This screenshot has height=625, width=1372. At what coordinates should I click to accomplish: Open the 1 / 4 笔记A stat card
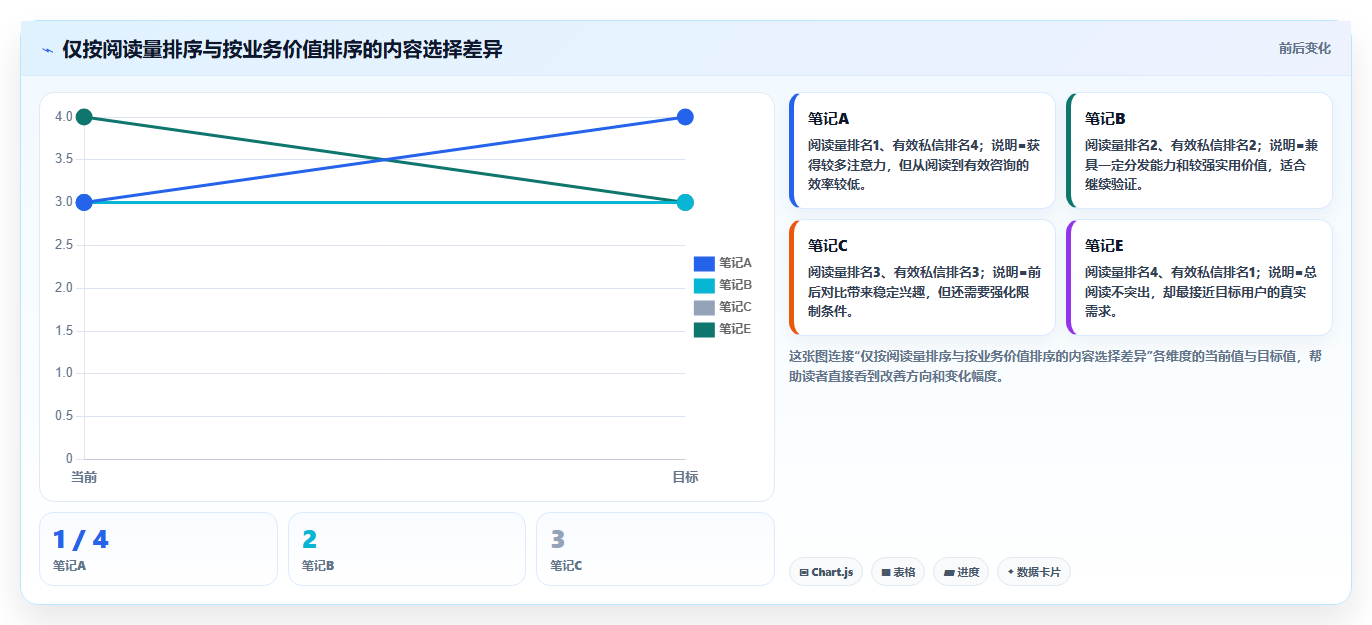pyautogui.click(x=158, y=549)
